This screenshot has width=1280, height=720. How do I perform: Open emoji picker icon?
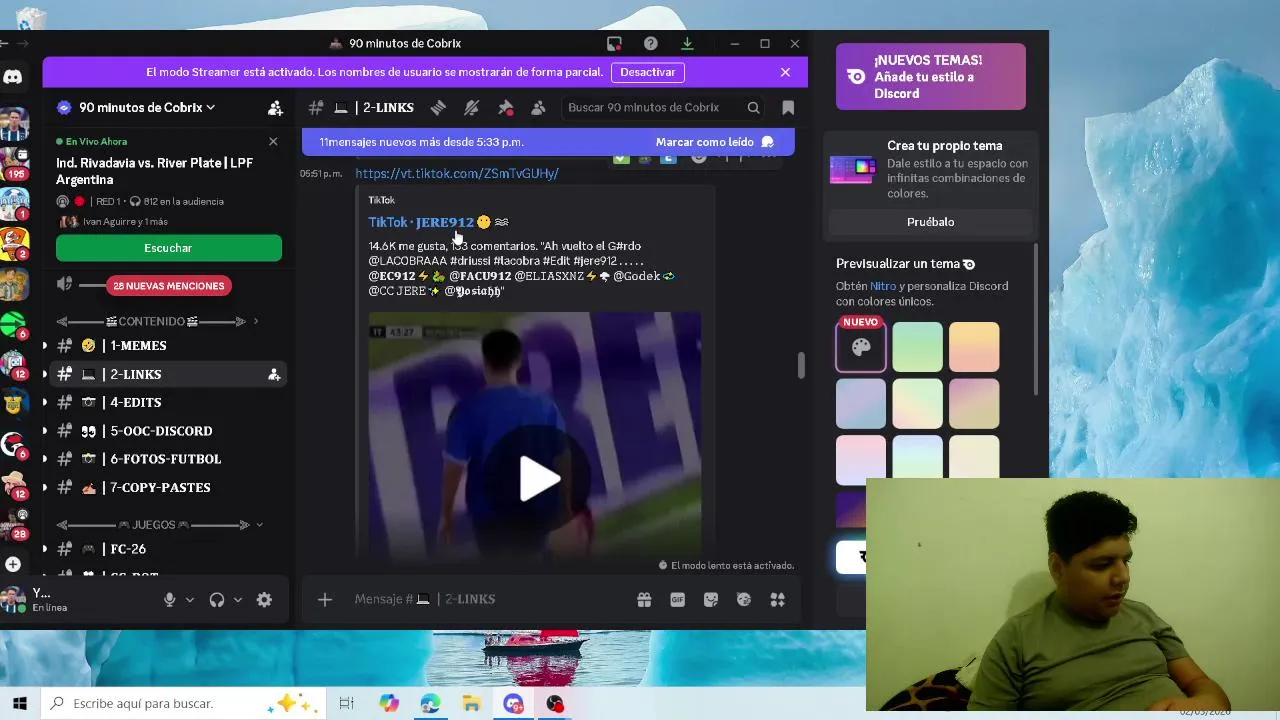click(743, 599)
